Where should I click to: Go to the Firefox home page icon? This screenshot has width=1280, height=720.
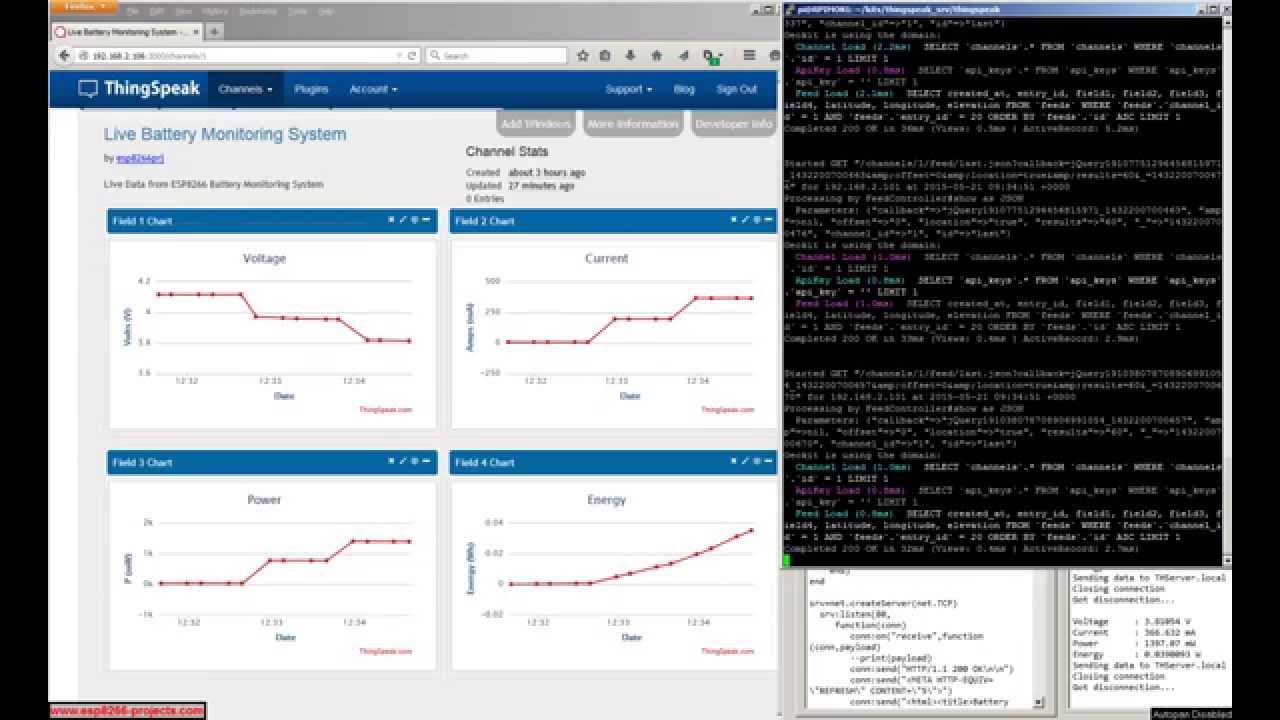click(657, 56)
